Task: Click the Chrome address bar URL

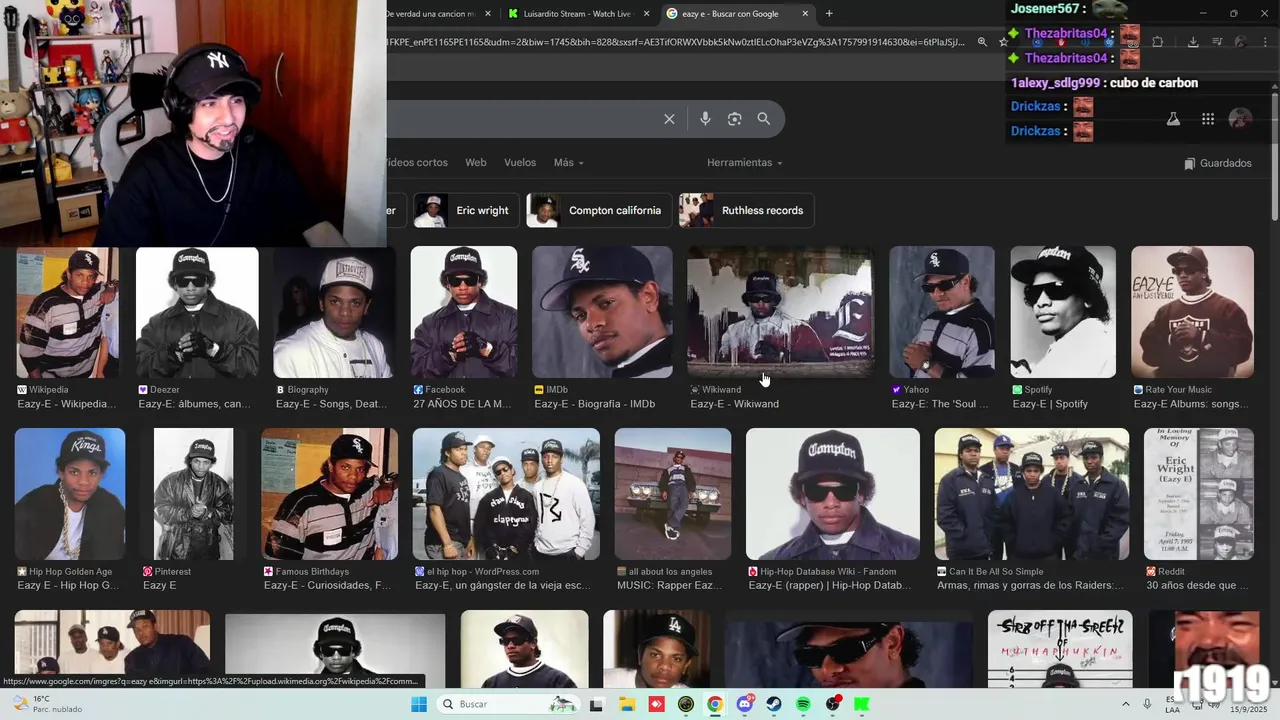Action: (x=677, y=42)
